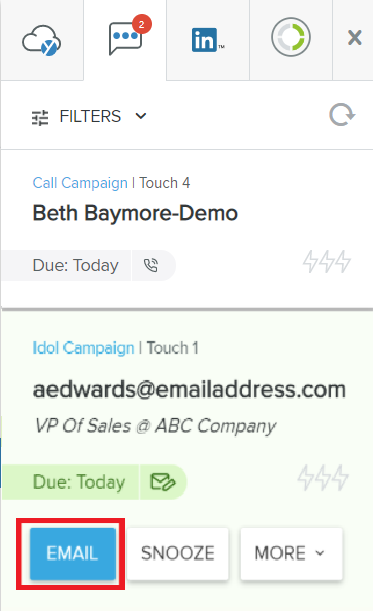The height and width of the screenshot is (611, 373).
Task: Click the Due: Today pill on Beth's task
Action: tap(75, 265)
